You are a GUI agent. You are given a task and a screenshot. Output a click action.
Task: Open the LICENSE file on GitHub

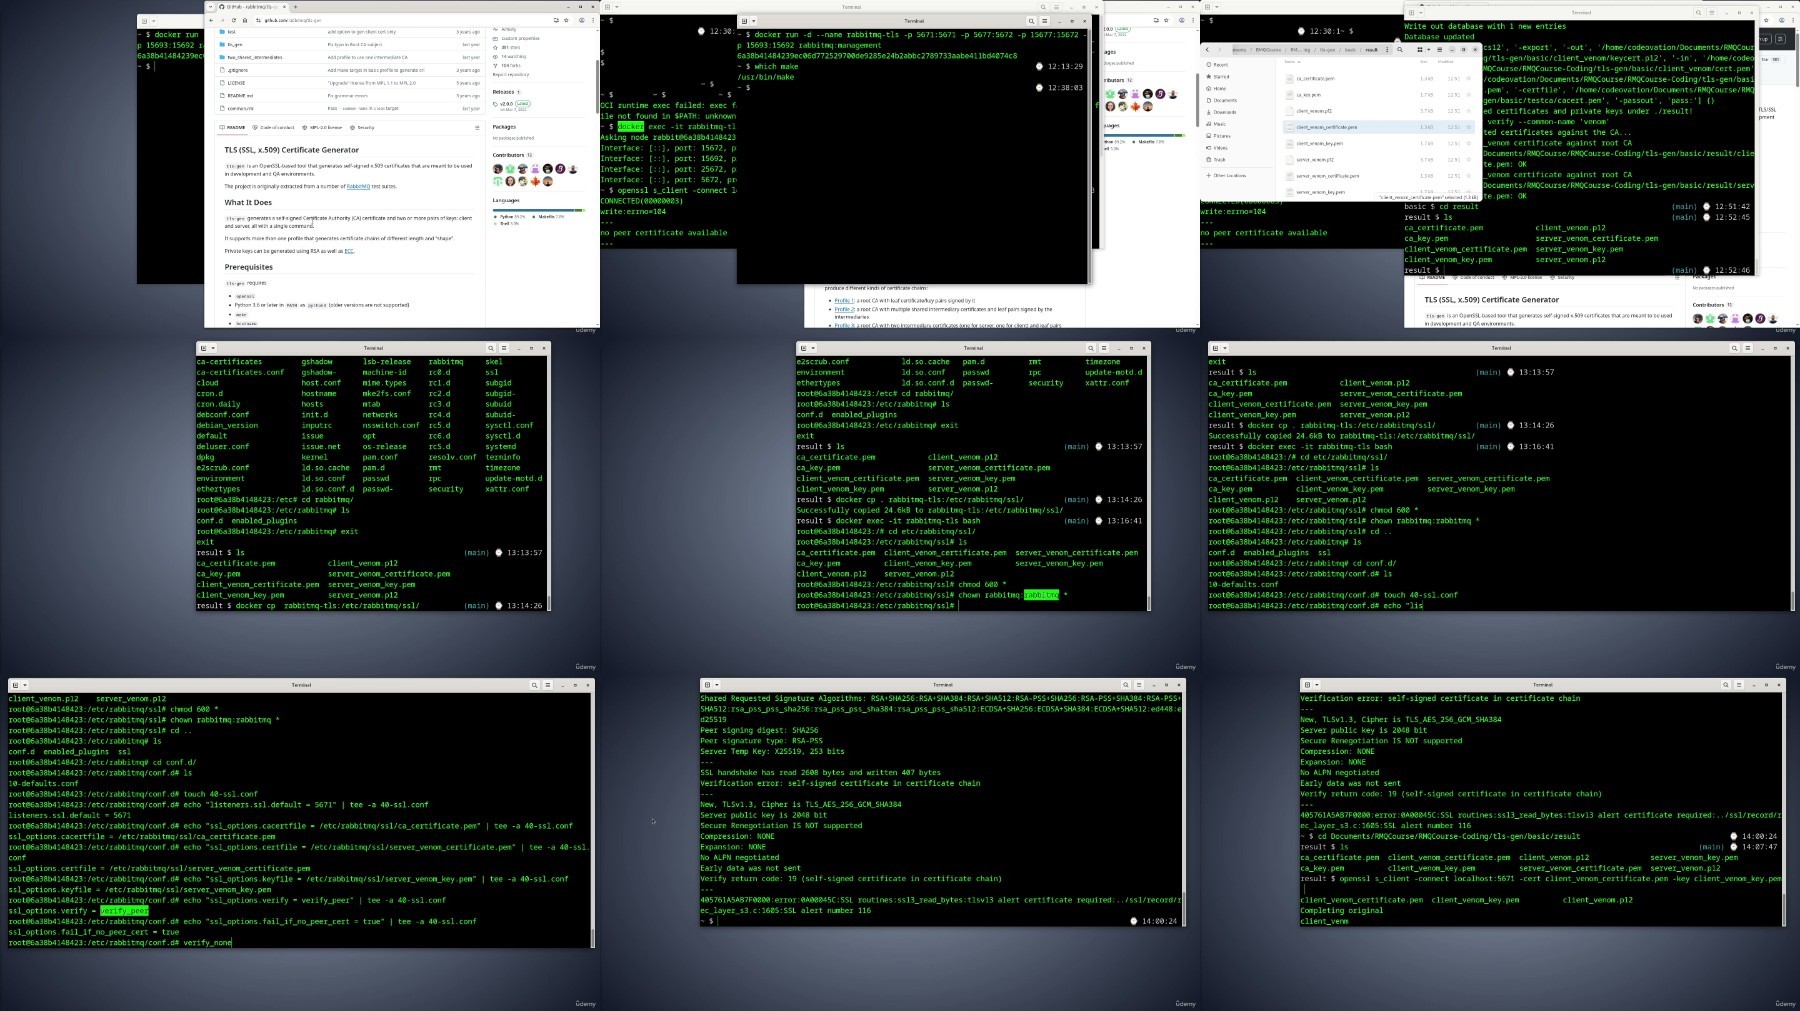click(x=236, y=83)
